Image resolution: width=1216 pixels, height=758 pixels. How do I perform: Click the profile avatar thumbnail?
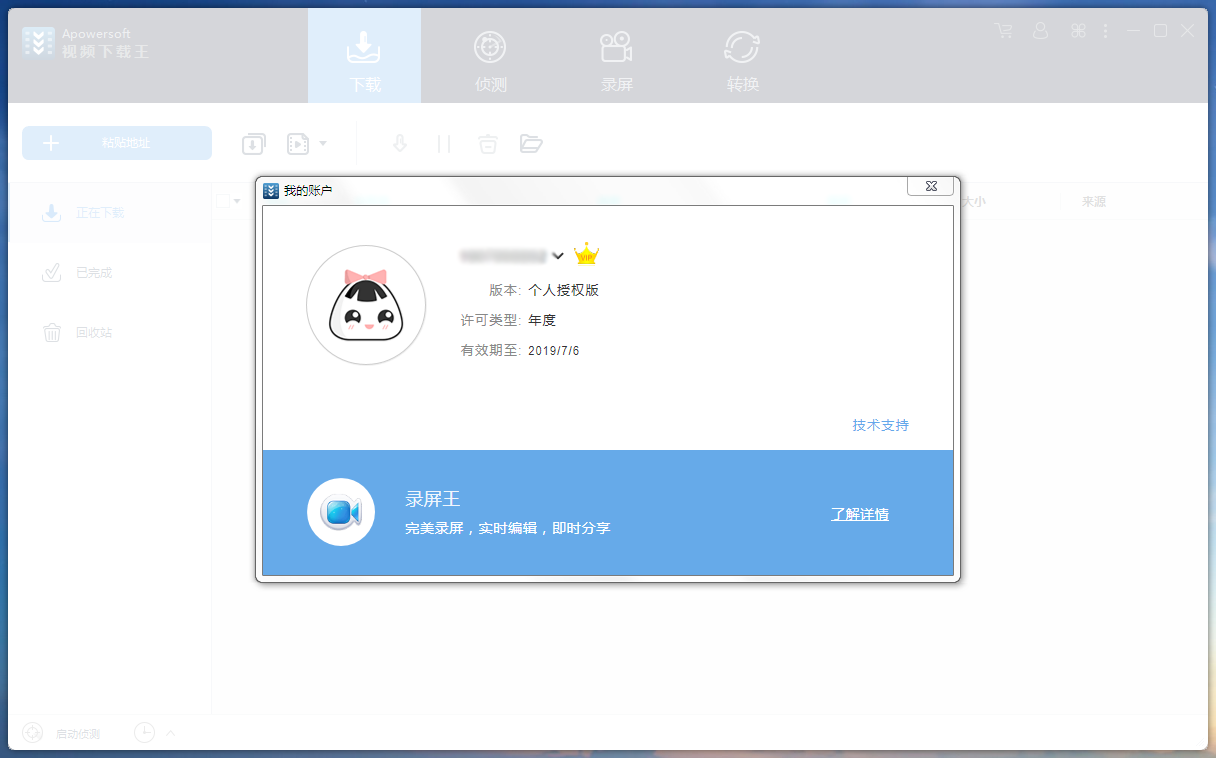coord(366,305)
